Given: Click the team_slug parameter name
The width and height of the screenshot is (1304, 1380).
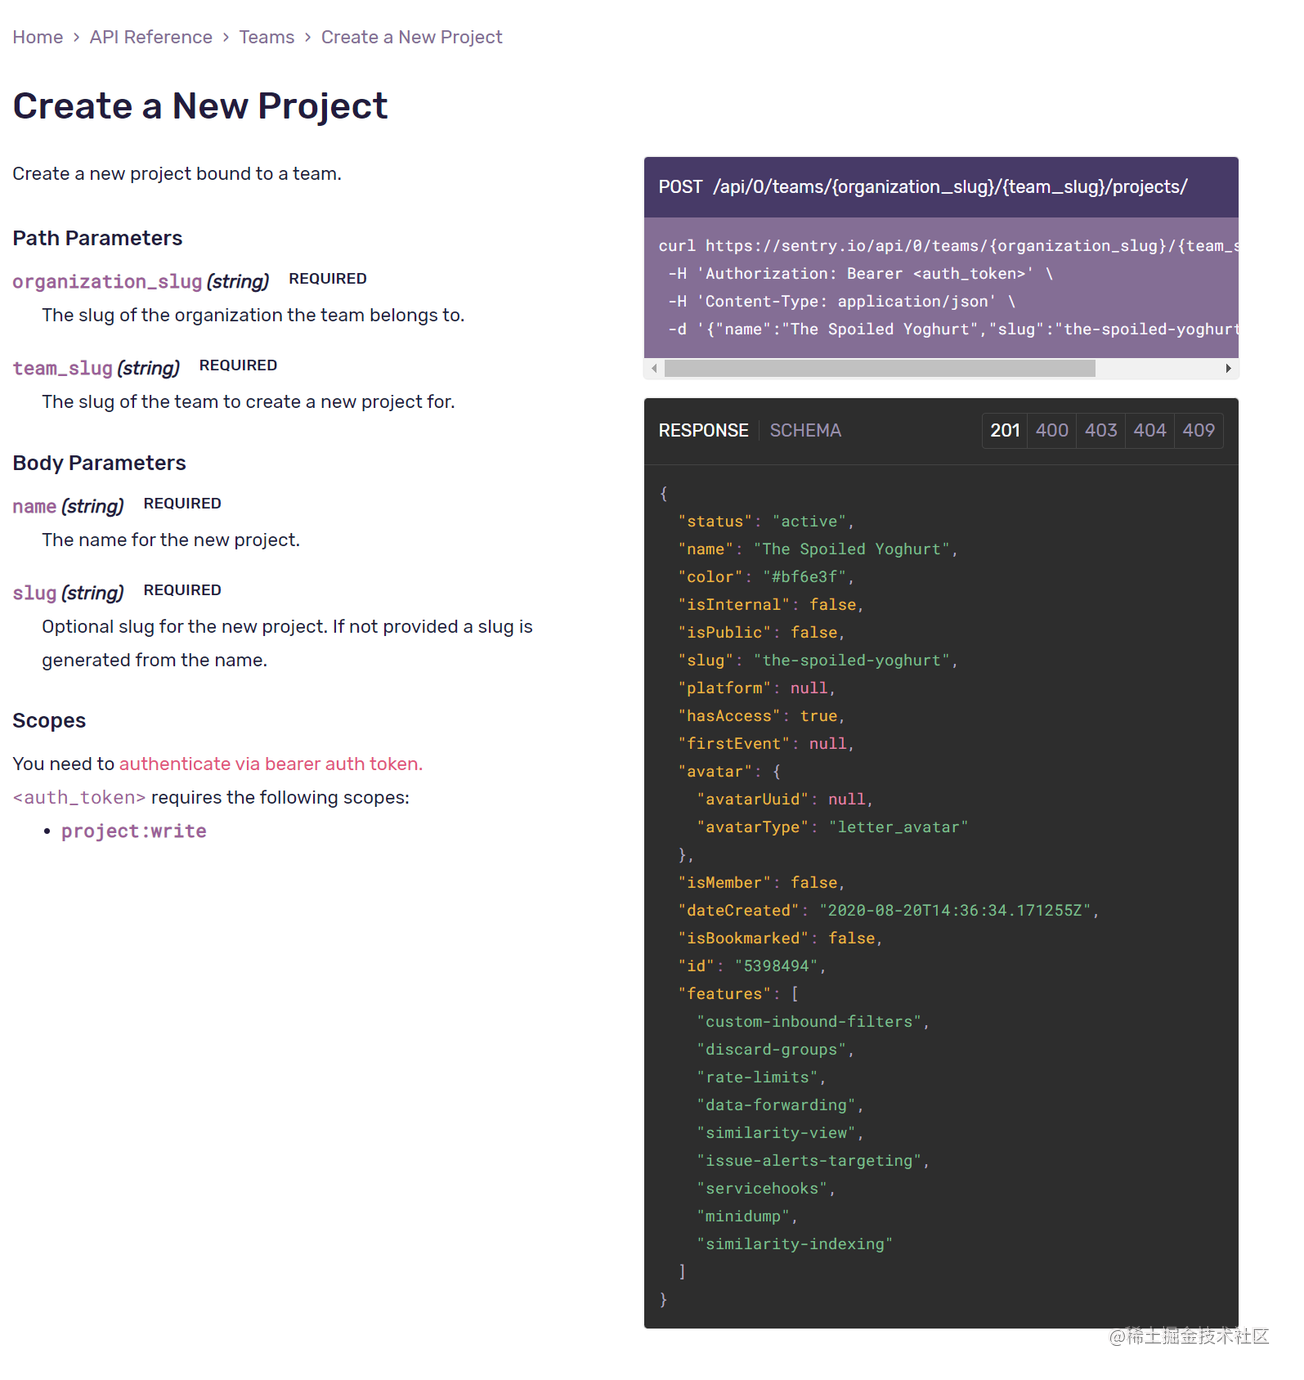Looking at the screenshot, I should (x=62, y=368).
